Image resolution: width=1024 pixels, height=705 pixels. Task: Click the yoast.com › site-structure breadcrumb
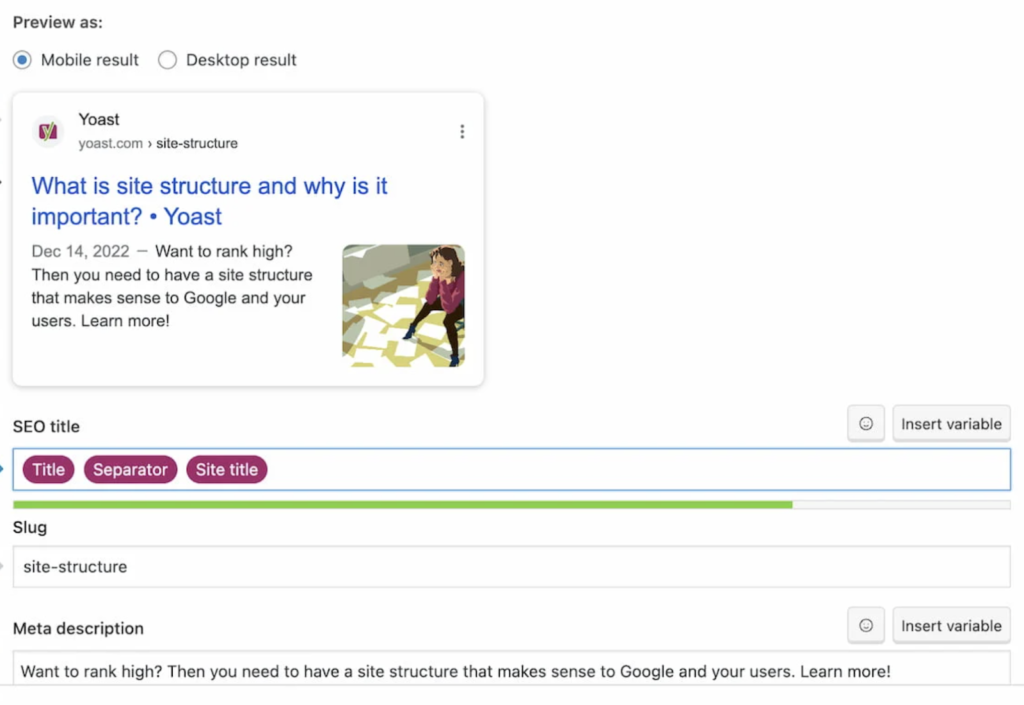coord(158,143)
